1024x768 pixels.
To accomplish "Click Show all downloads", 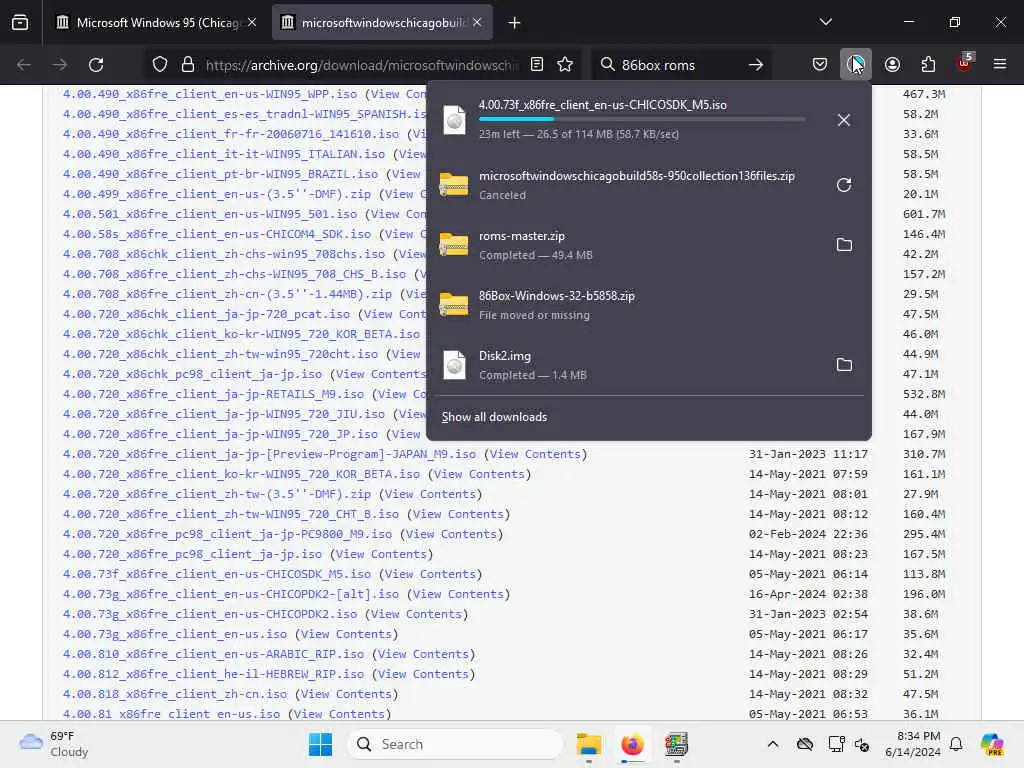I will pos(494,417).
